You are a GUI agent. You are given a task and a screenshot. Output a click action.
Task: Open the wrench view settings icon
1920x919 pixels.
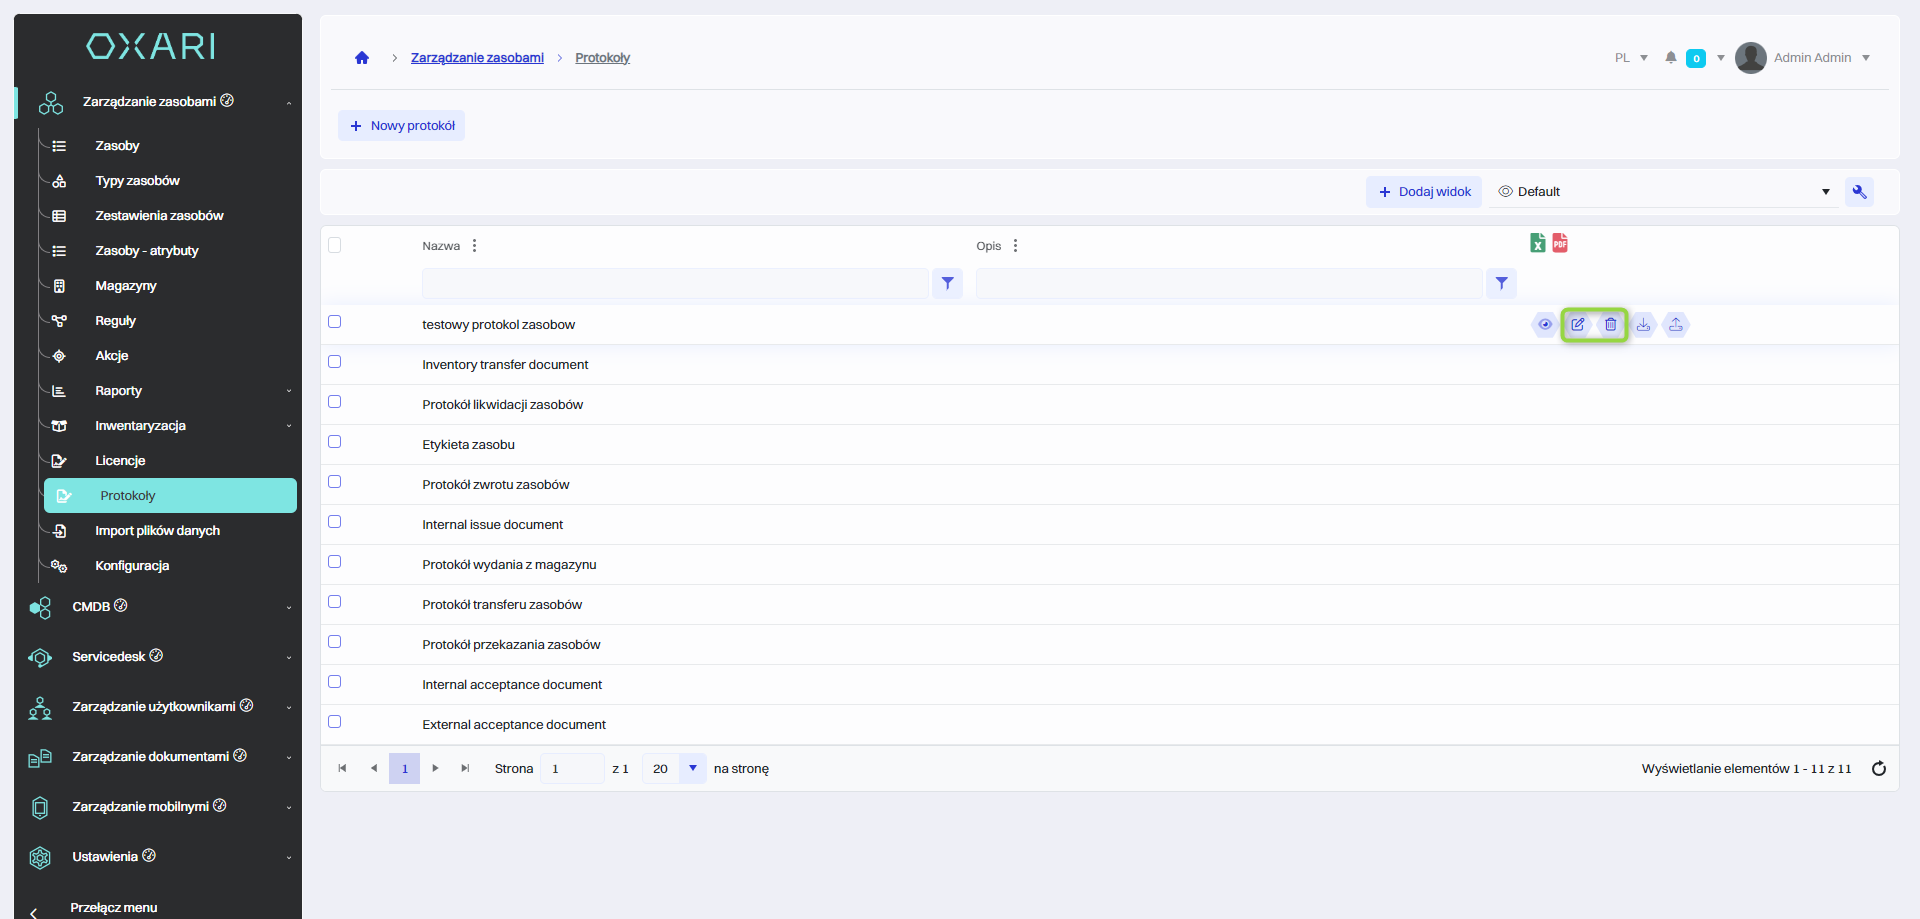[1859, 192]
